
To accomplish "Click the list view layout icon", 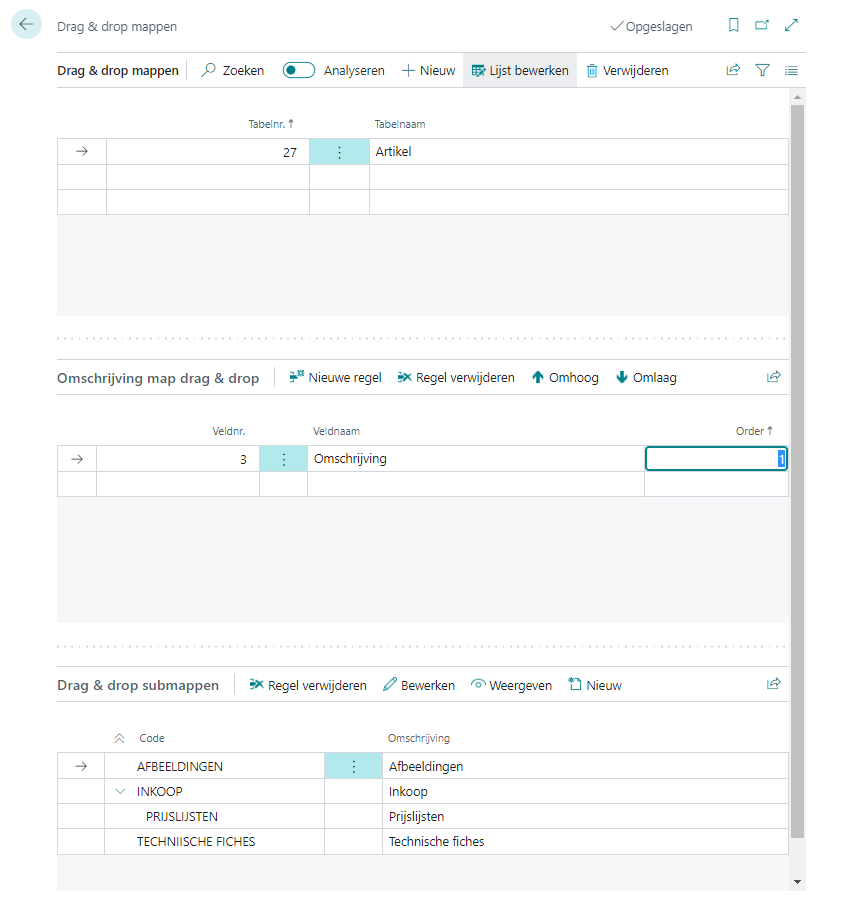I will coord(791,70).
